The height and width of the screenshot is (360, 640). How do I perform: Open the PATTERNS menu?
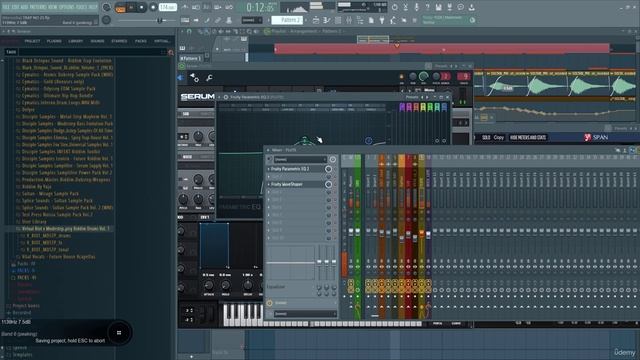(38, 7)
